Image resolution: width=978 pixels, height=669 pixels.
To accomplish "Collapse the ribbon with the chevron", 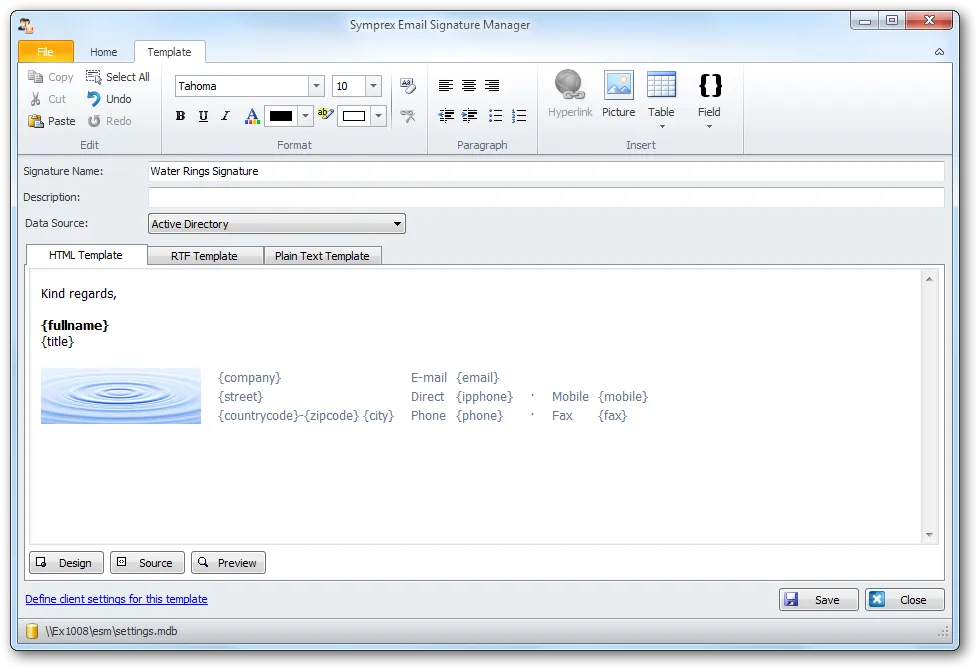I will point(939,52).
